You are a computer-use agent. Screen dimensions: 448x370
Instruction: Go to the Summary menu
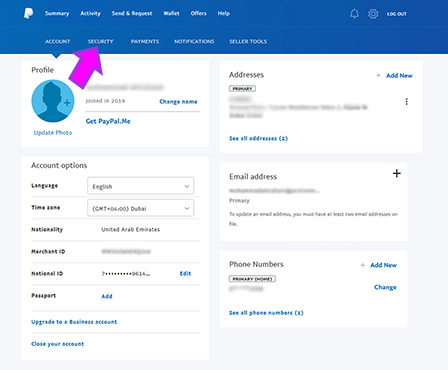pos(57,13)
